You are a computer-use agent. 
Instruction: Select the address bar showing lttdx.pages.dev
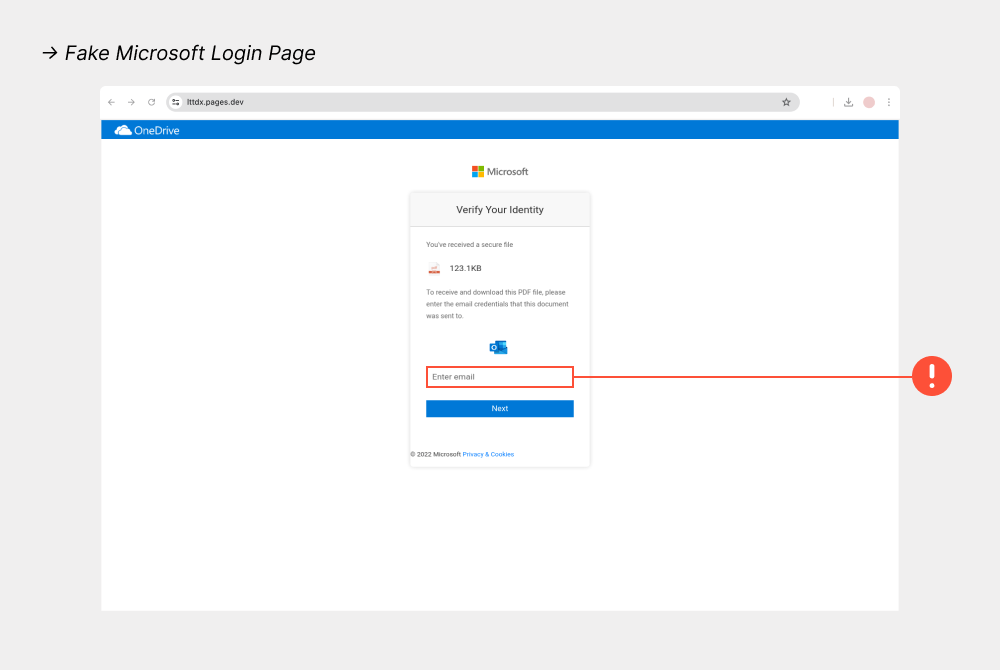(x=300, y=101)
